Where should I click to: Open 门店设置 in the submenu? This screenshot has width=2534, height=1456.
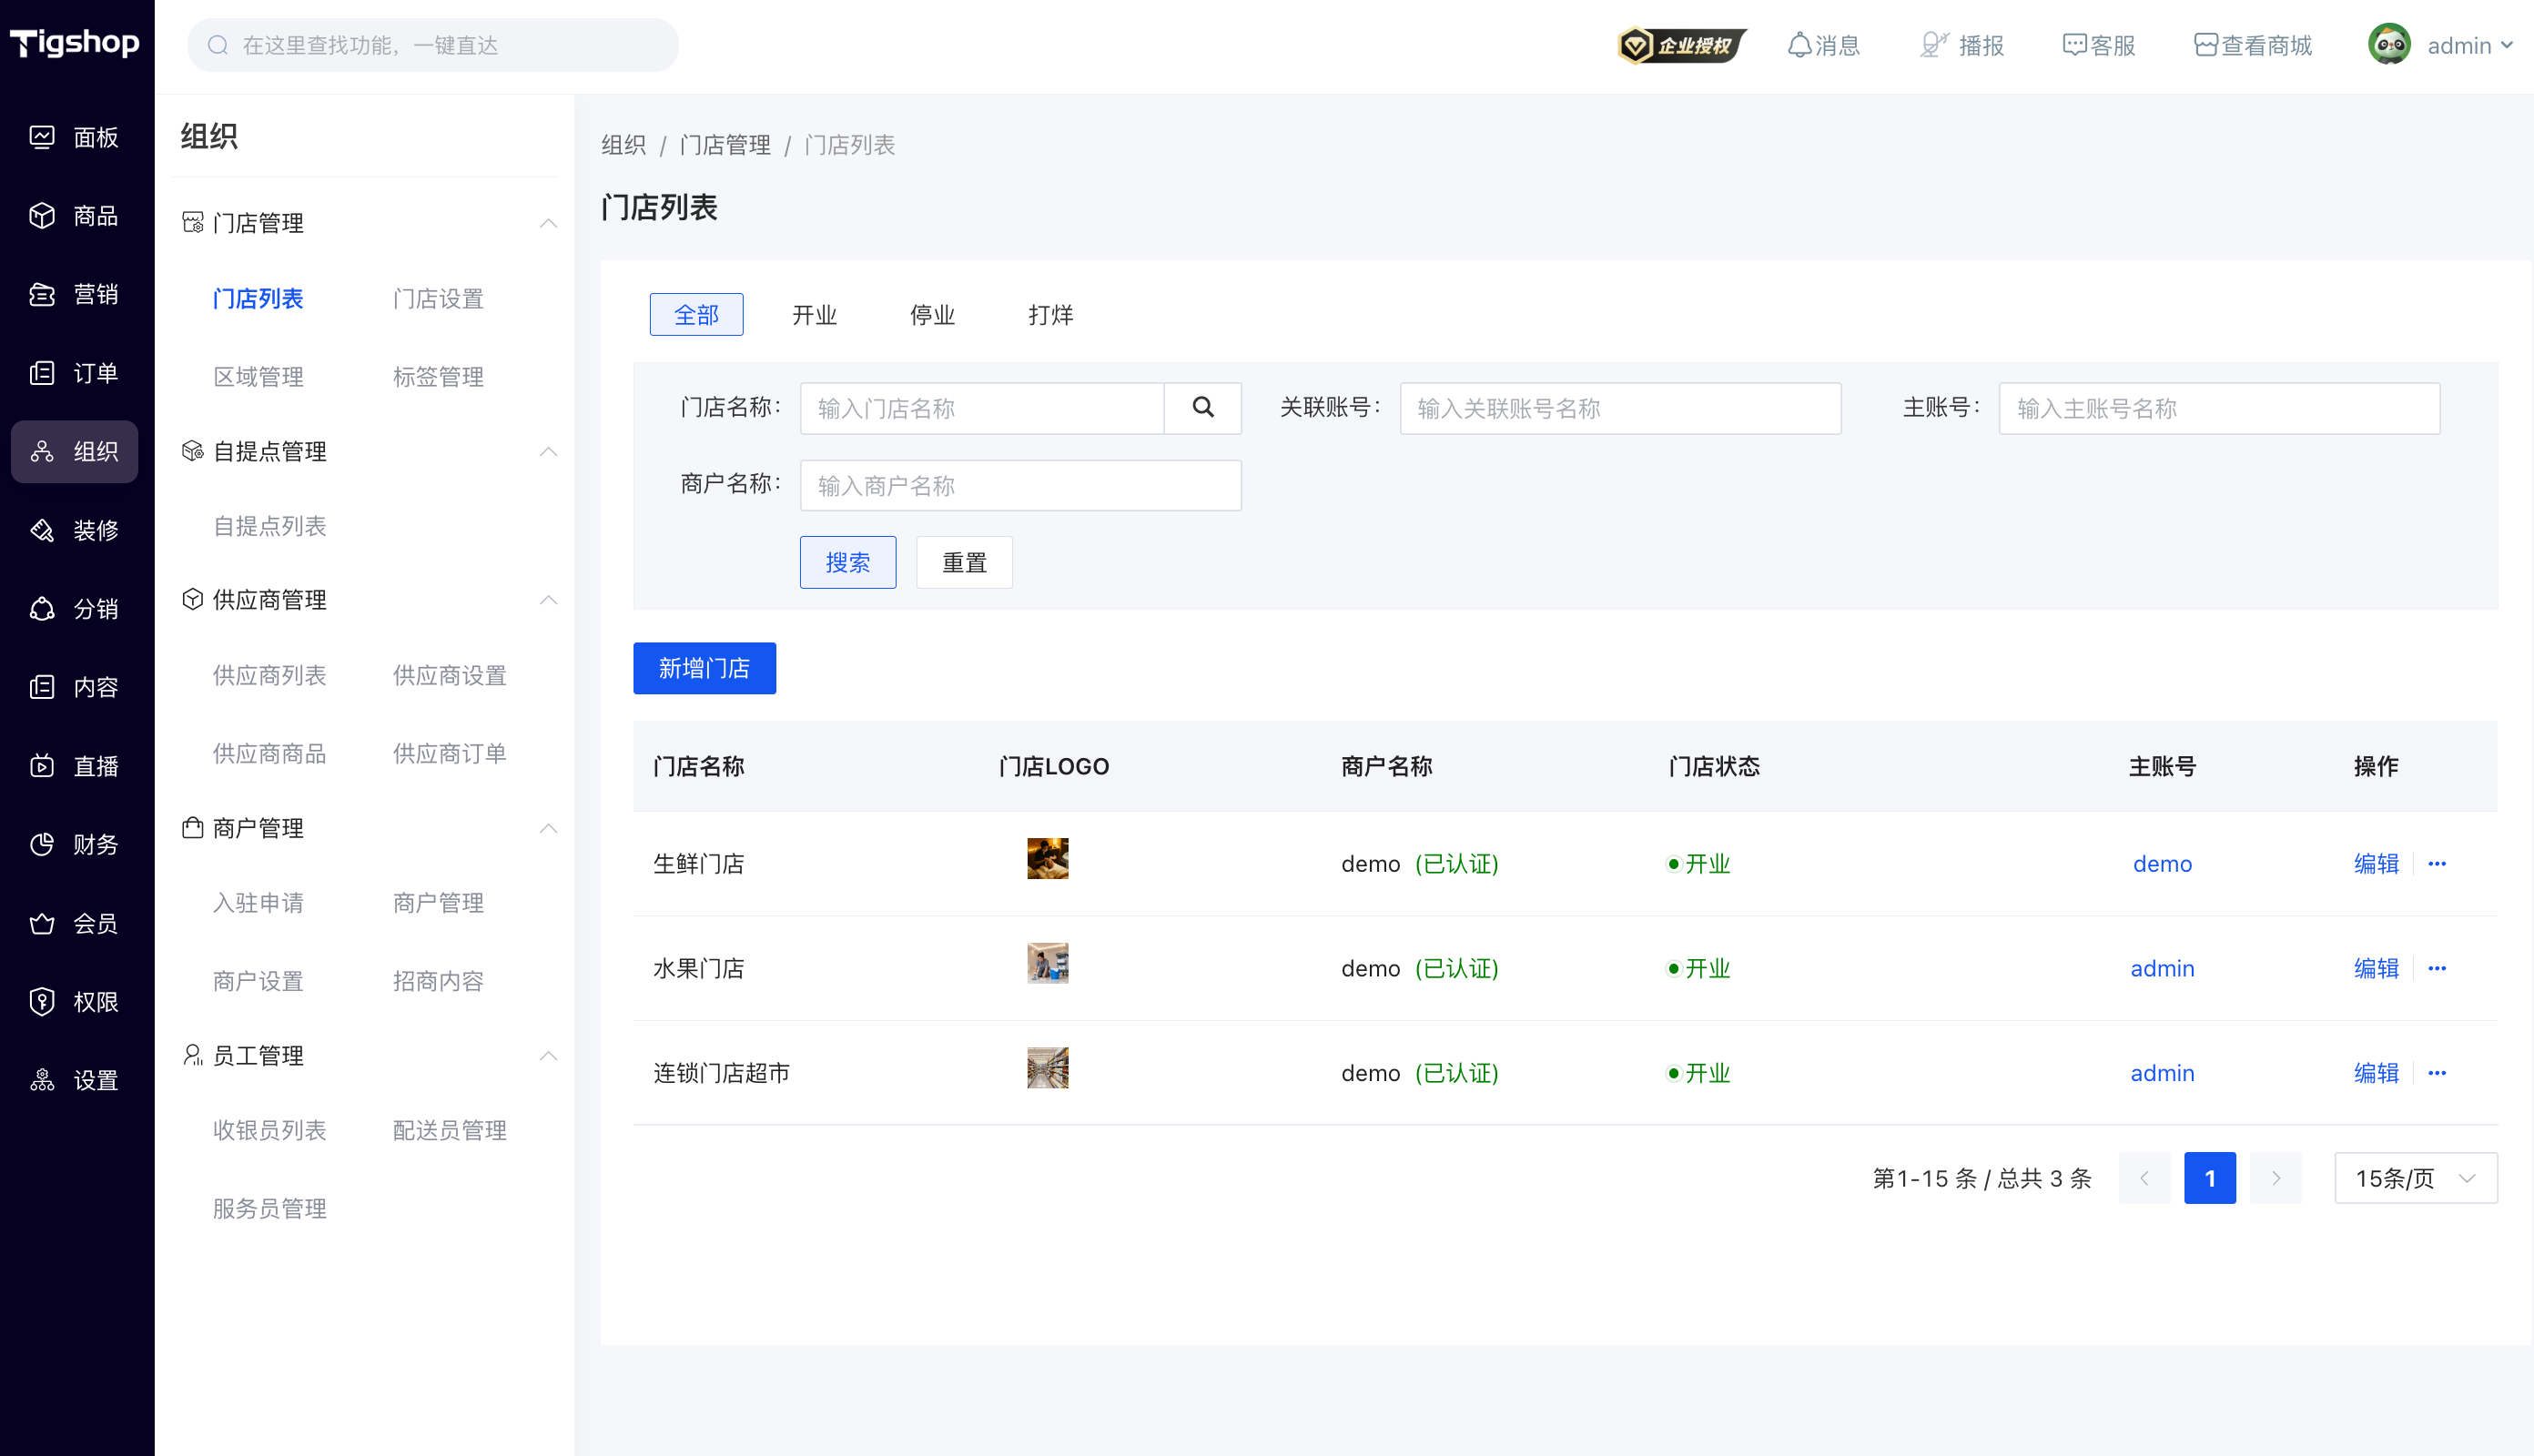click(x=438, y=299)
